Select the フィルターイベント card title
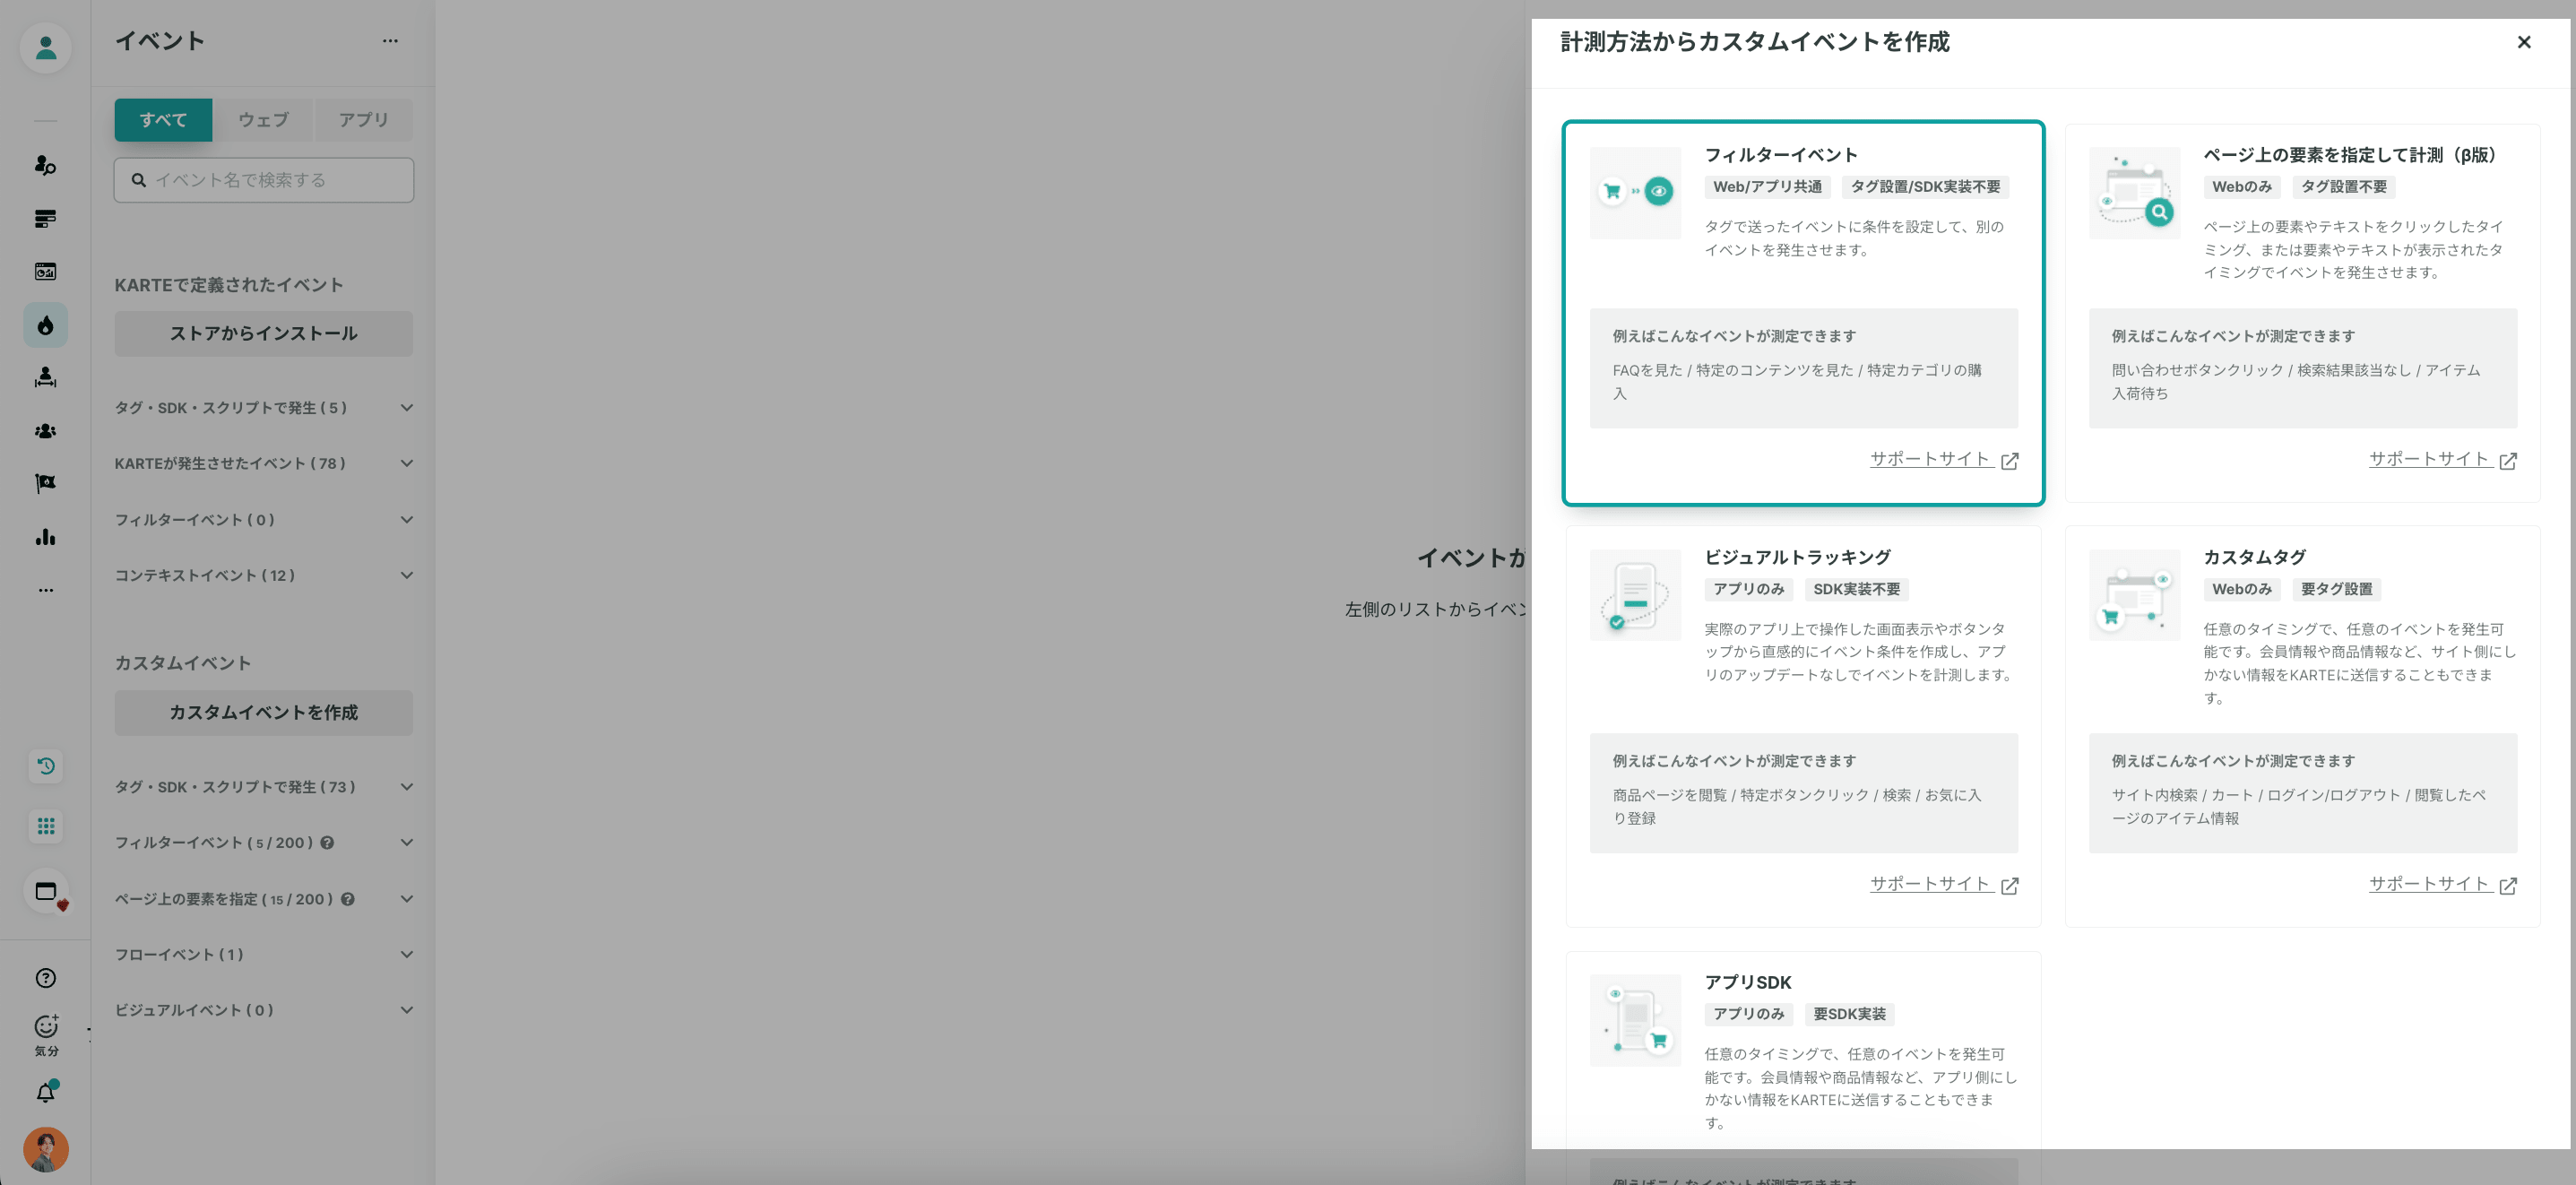The height and width of the screenshot is (1185, 2576). pyautogui.click(x=1781, y=155)
